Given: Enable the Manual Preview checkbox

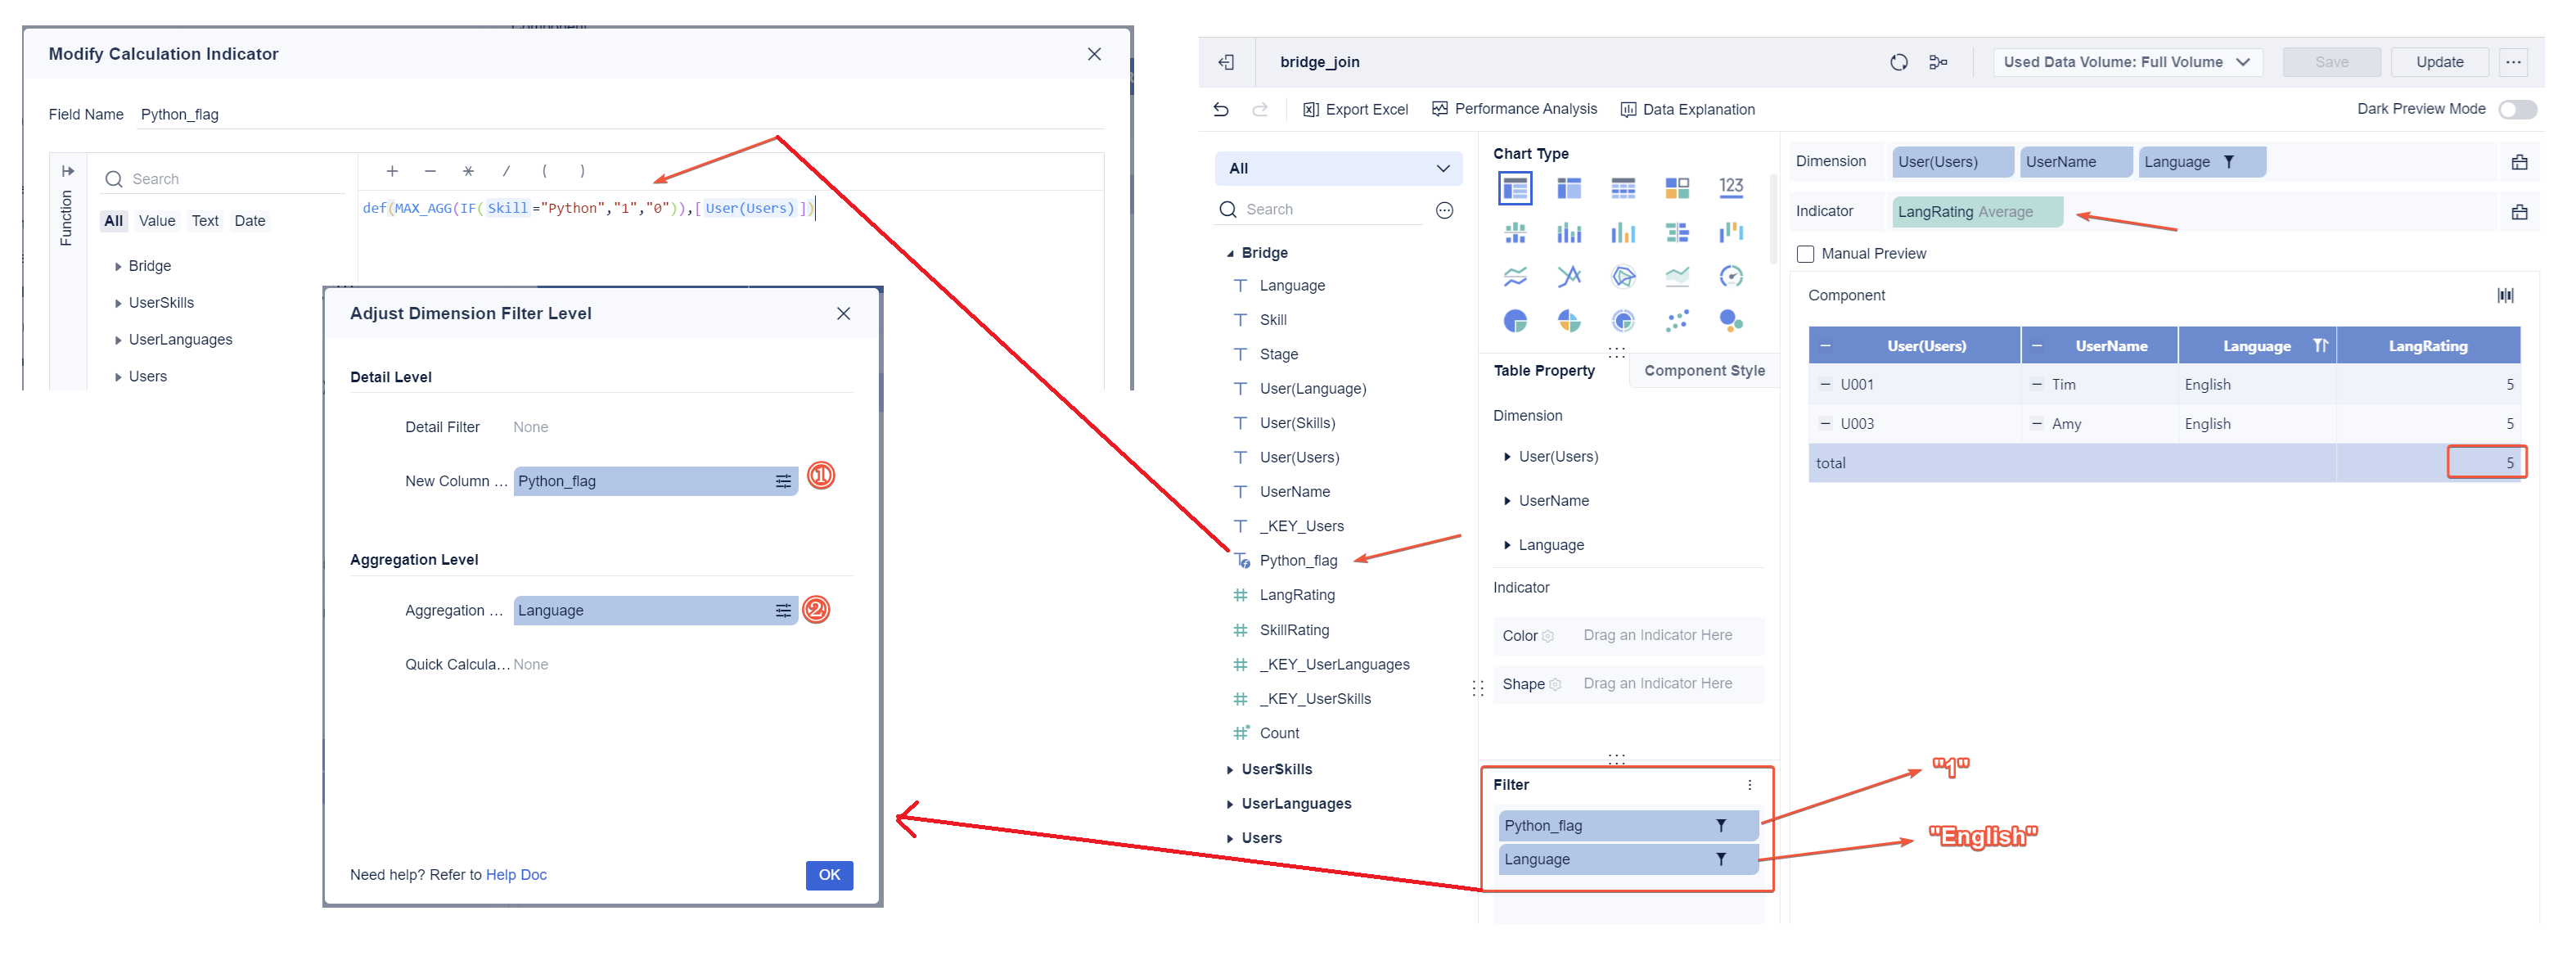Looking at the screenshot, I should [1805, 254].
